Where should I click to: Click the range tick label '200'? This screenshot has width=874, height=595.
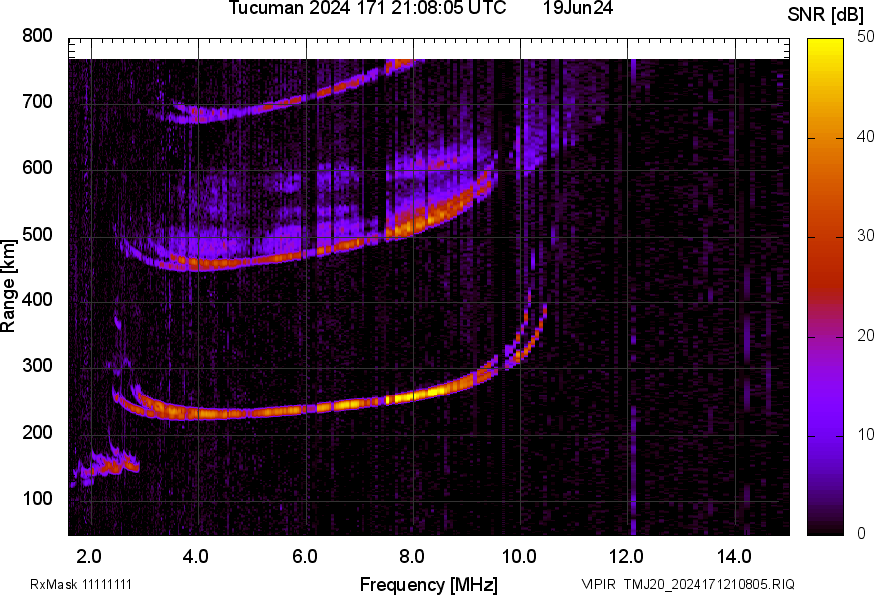click(37, 432)
